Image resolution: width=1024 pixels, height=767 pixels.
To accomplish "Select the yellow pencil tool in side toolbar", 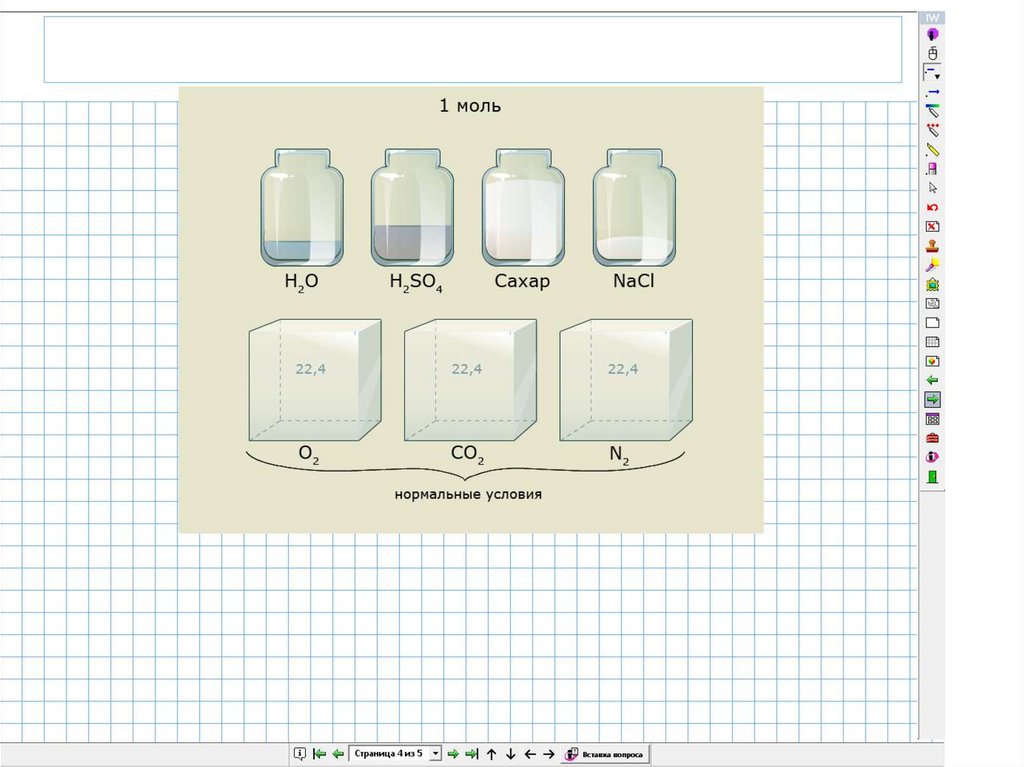I will pos(932,149).
